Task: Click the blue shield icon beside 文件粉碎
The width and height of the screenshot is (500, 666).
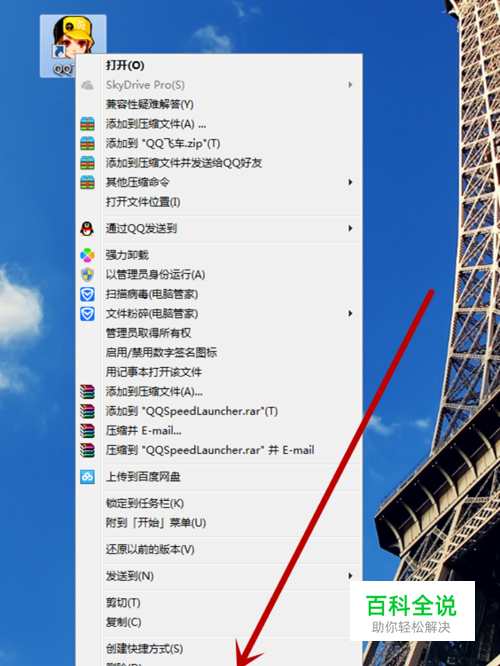Action: 88,313
